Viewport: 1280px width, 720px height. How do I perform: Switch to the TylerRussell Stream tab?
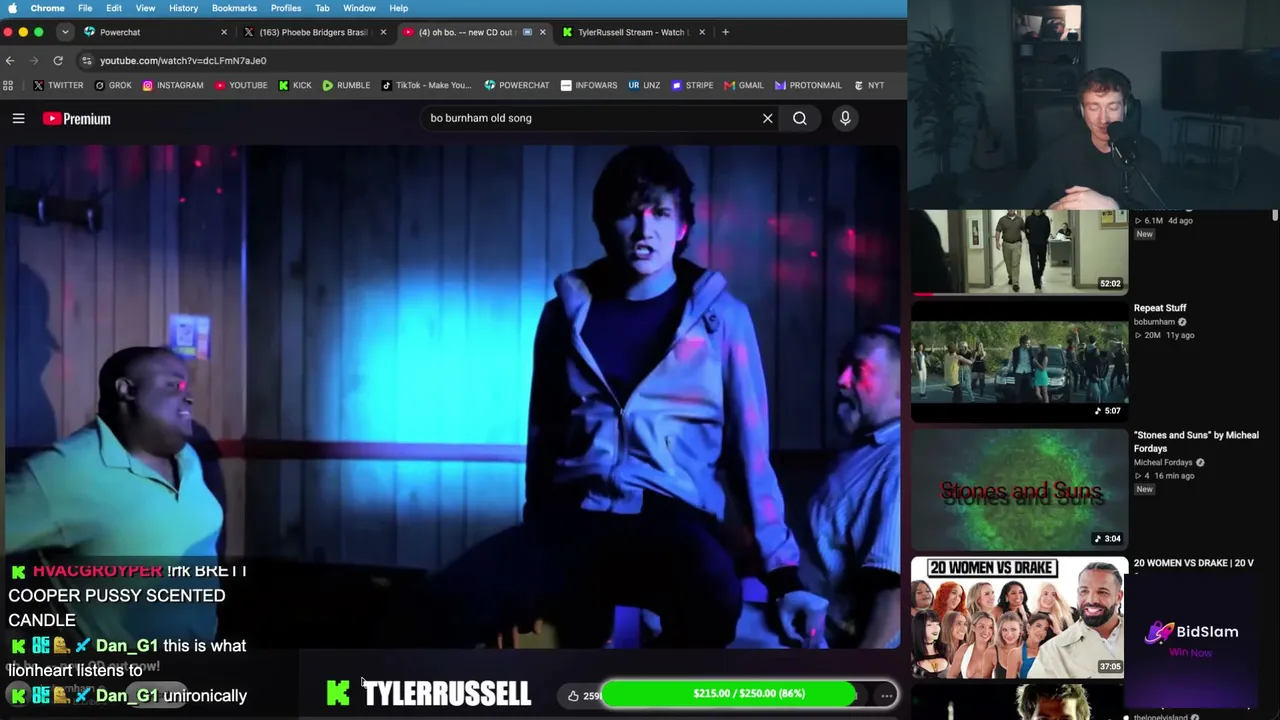(632, 32)
